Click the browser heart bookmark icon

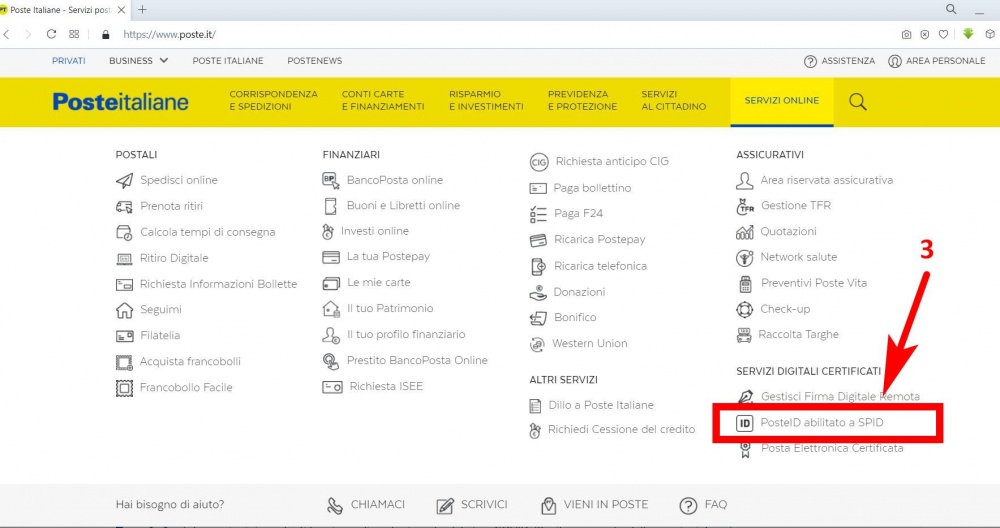(943, 34)
